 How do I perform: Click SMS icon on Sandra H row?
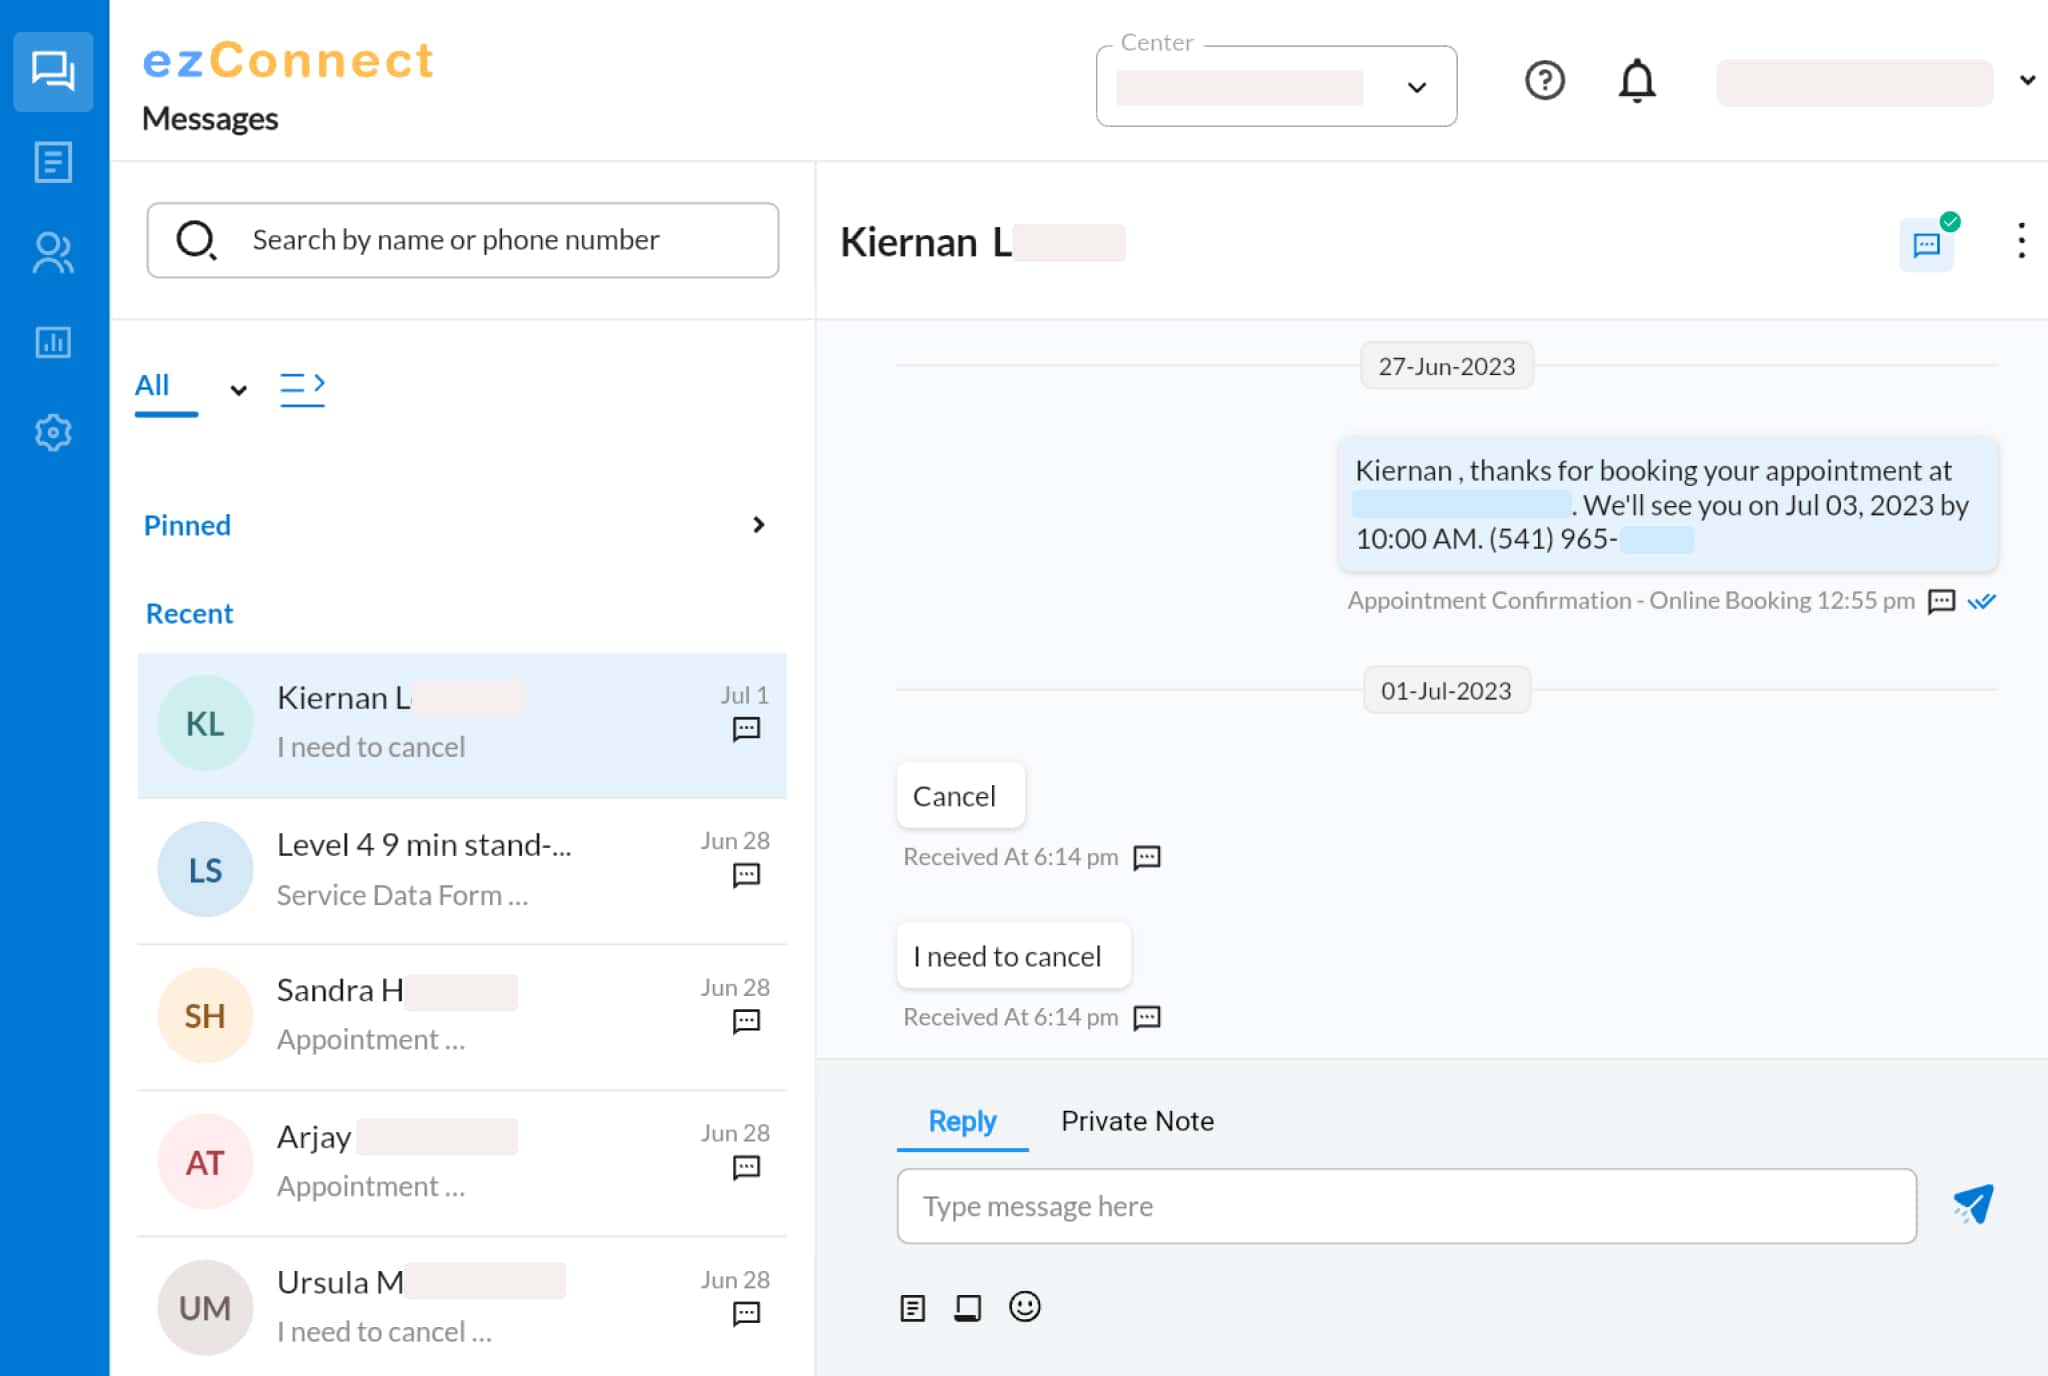(746, 1021)
